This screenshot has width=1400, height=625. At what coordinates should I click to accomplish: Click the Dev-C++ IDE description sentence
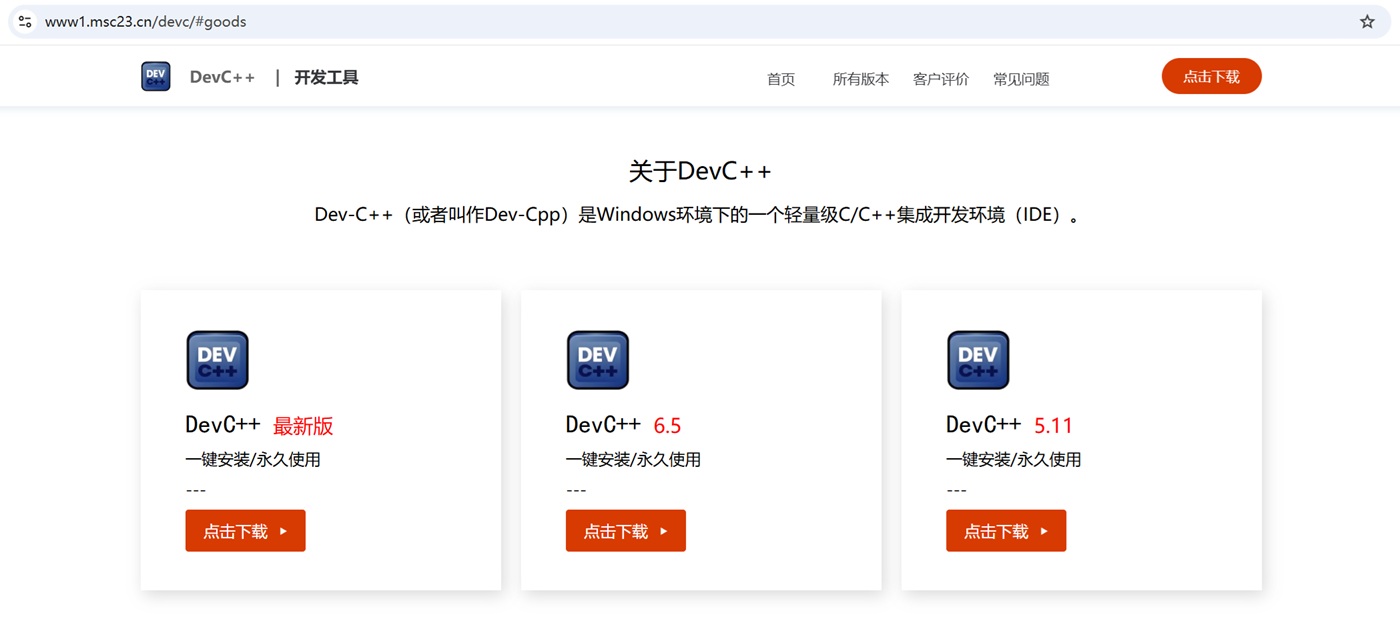697,215
